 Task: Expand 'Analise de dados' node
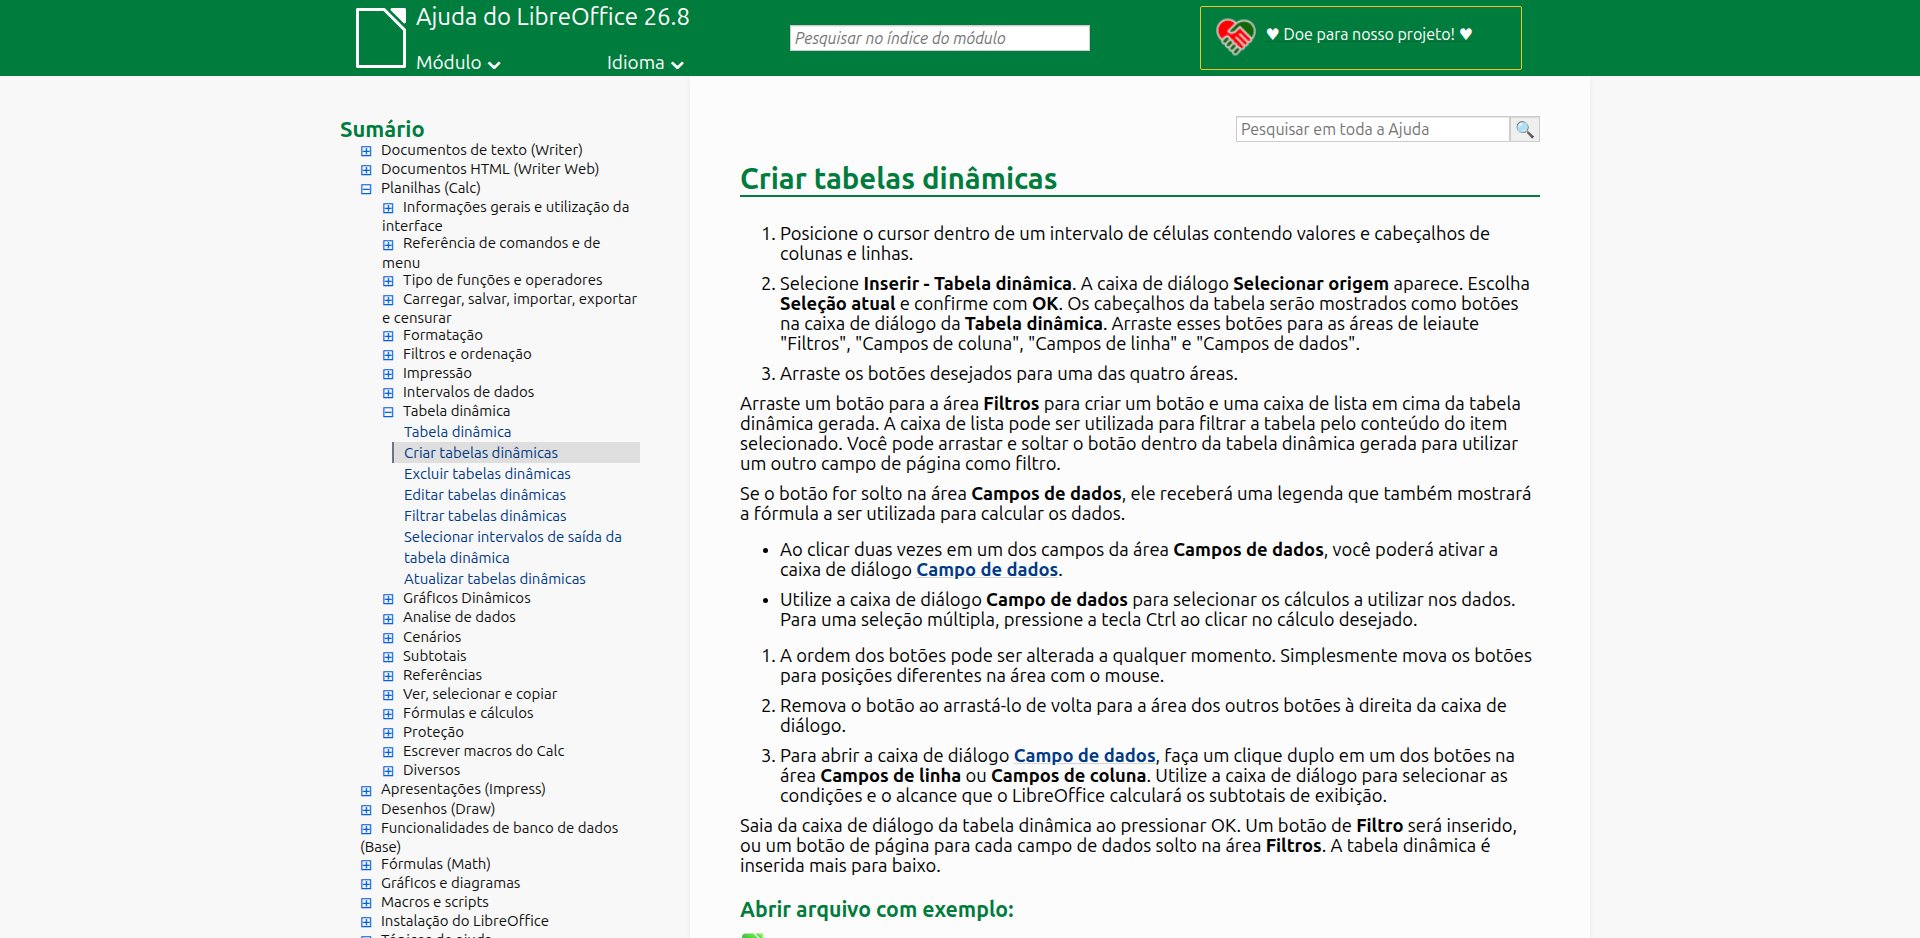(x=388, y=618)
